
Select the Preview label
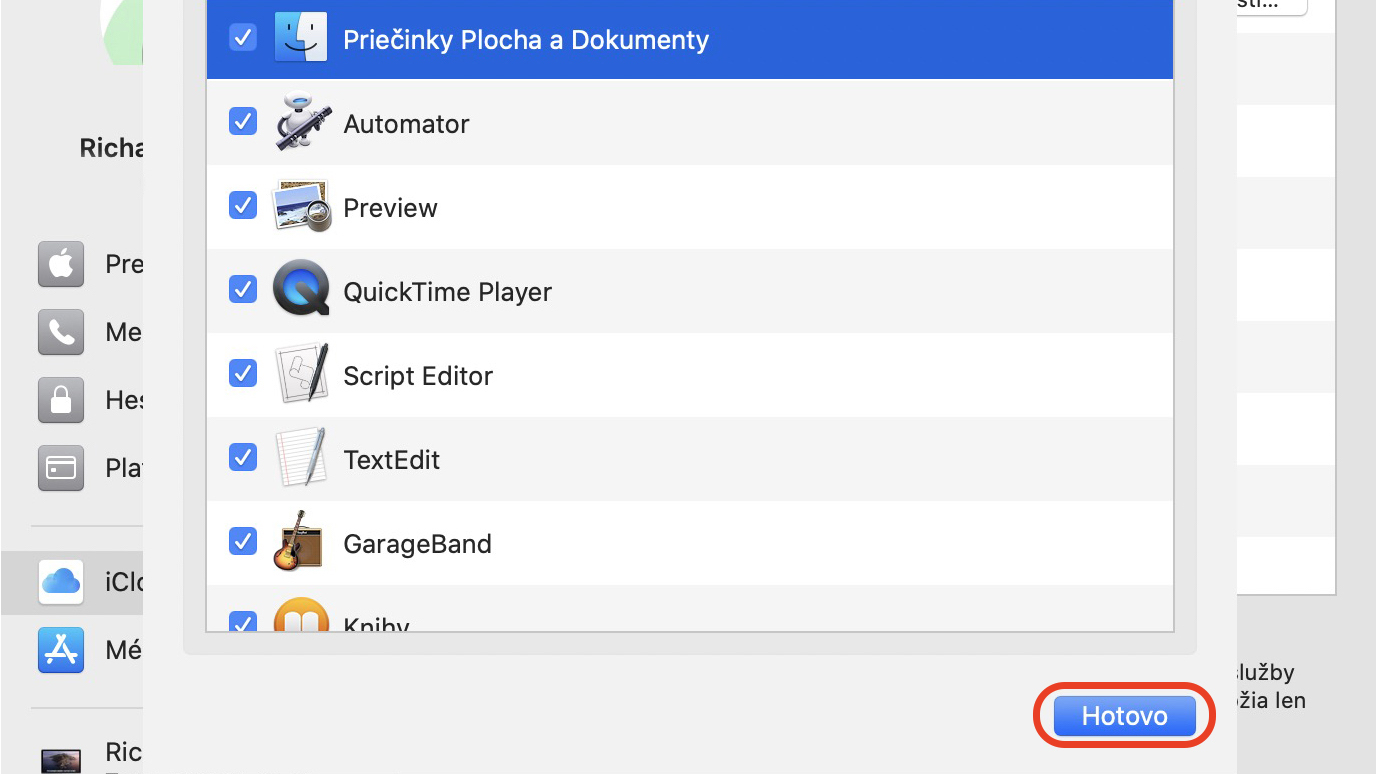tap(390, 208)
